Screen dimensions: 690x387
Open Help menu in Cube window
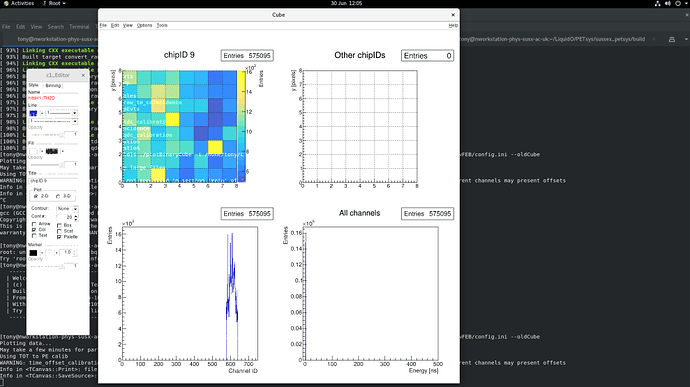[x=453, y=26]
